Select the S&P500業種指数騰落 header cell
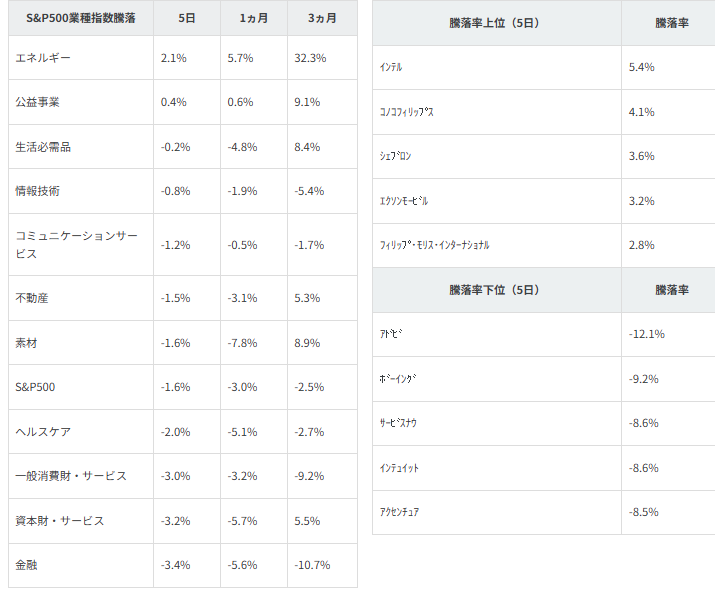 click(80, 19)
